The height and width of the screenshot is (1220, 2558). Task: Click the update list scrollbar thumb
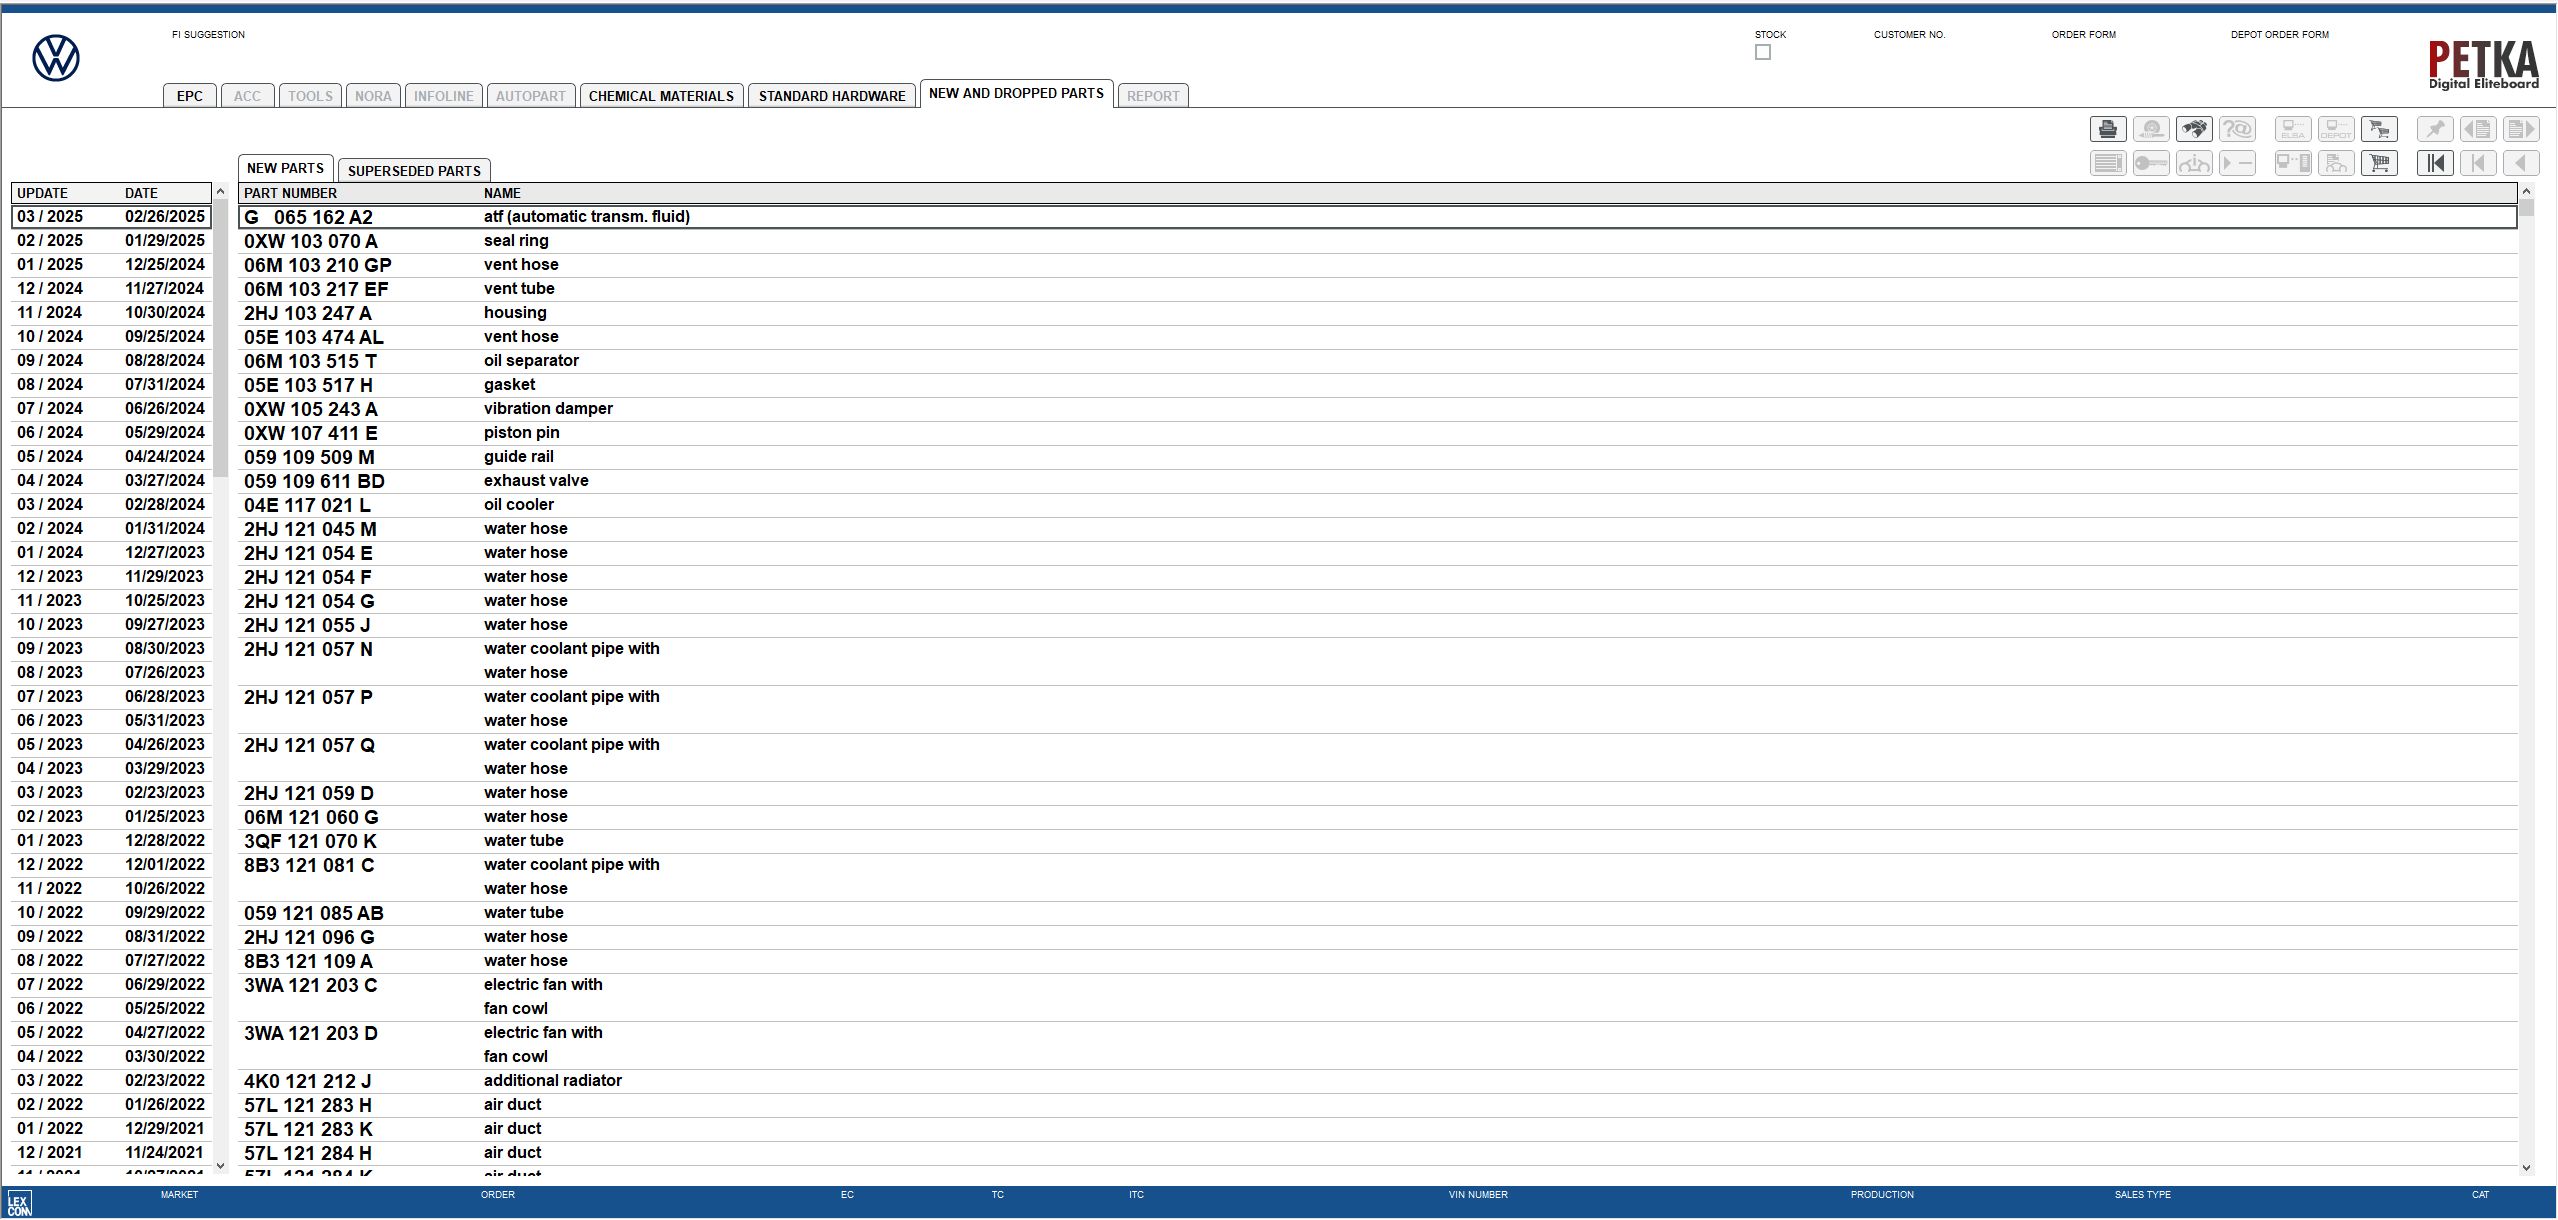[x=220, y=340]
